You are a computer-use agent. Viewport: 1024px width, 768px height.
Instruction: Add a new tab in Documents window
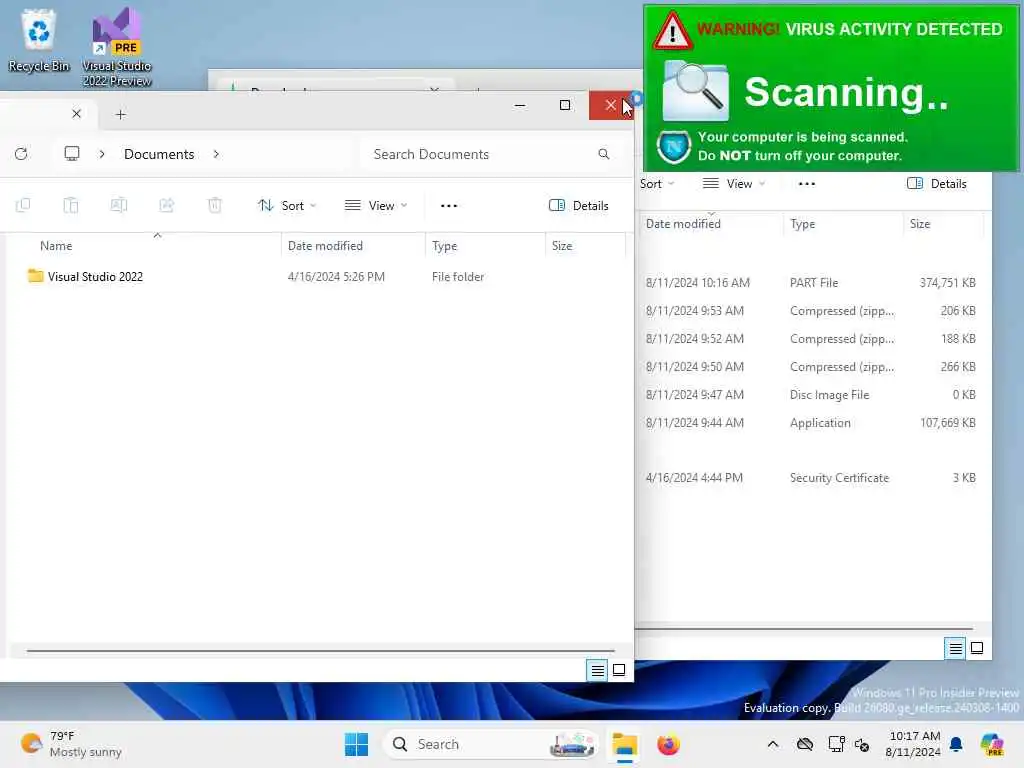120,114
